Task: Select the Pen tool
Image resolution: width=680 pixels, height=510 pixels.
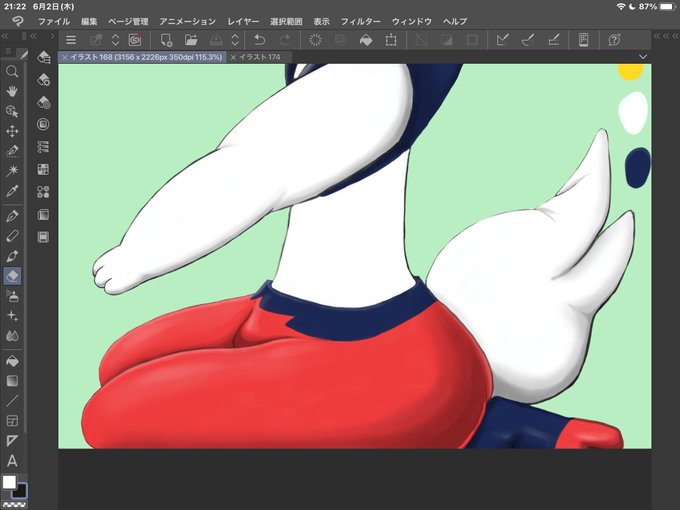Action: pos(12,216)
